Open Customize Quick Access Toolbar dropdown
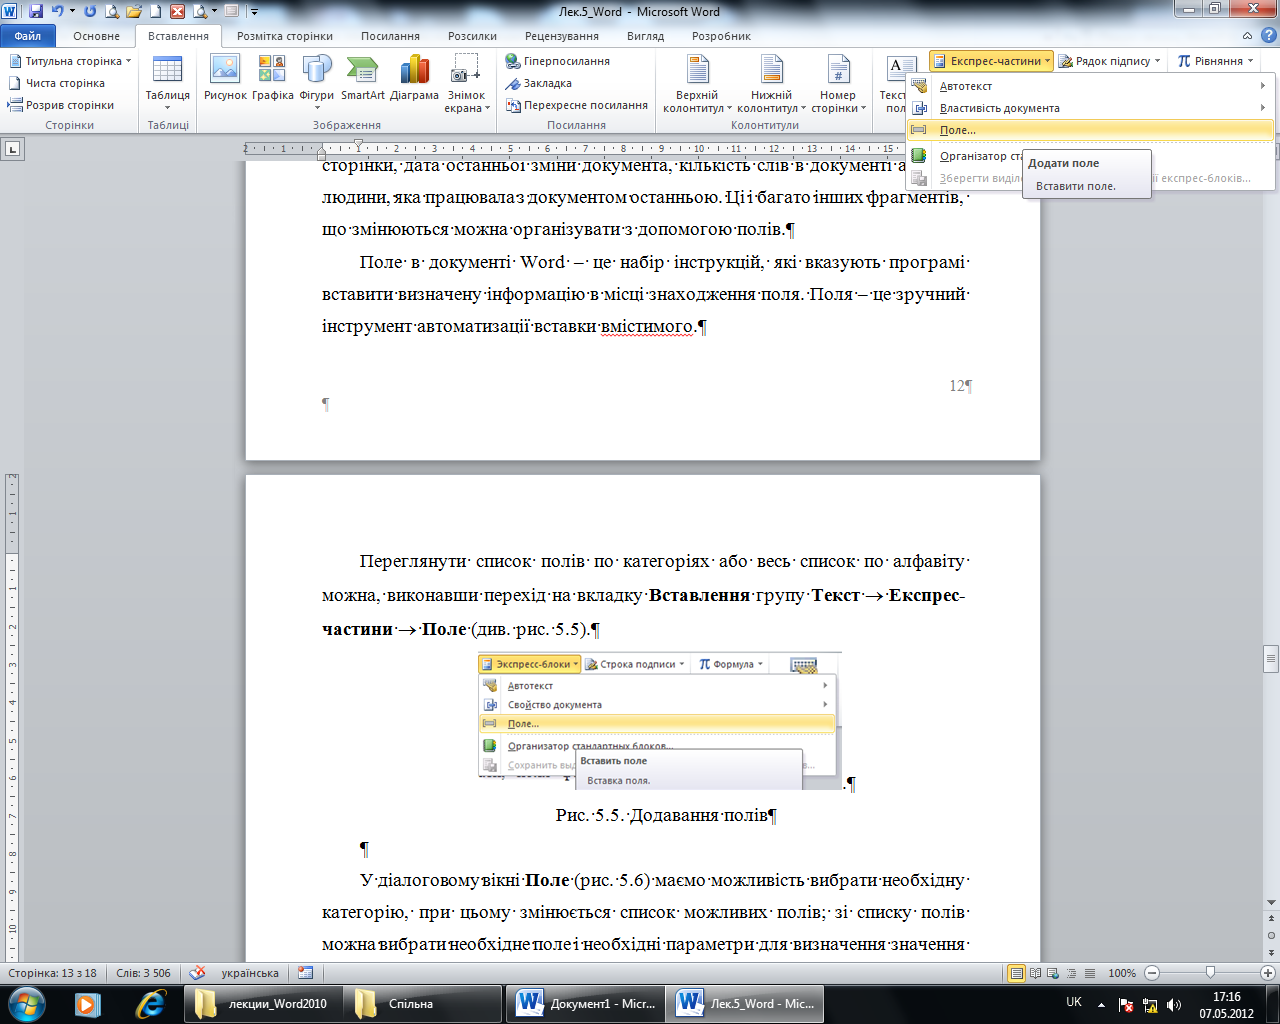 click(254, 12)
